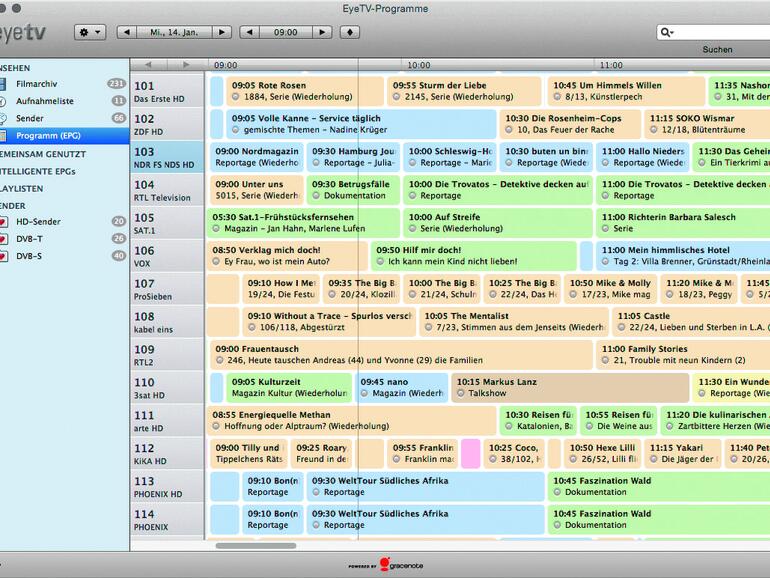Toggle record for Castle 22/24
The image size is (770, 578).
[621, 327]
